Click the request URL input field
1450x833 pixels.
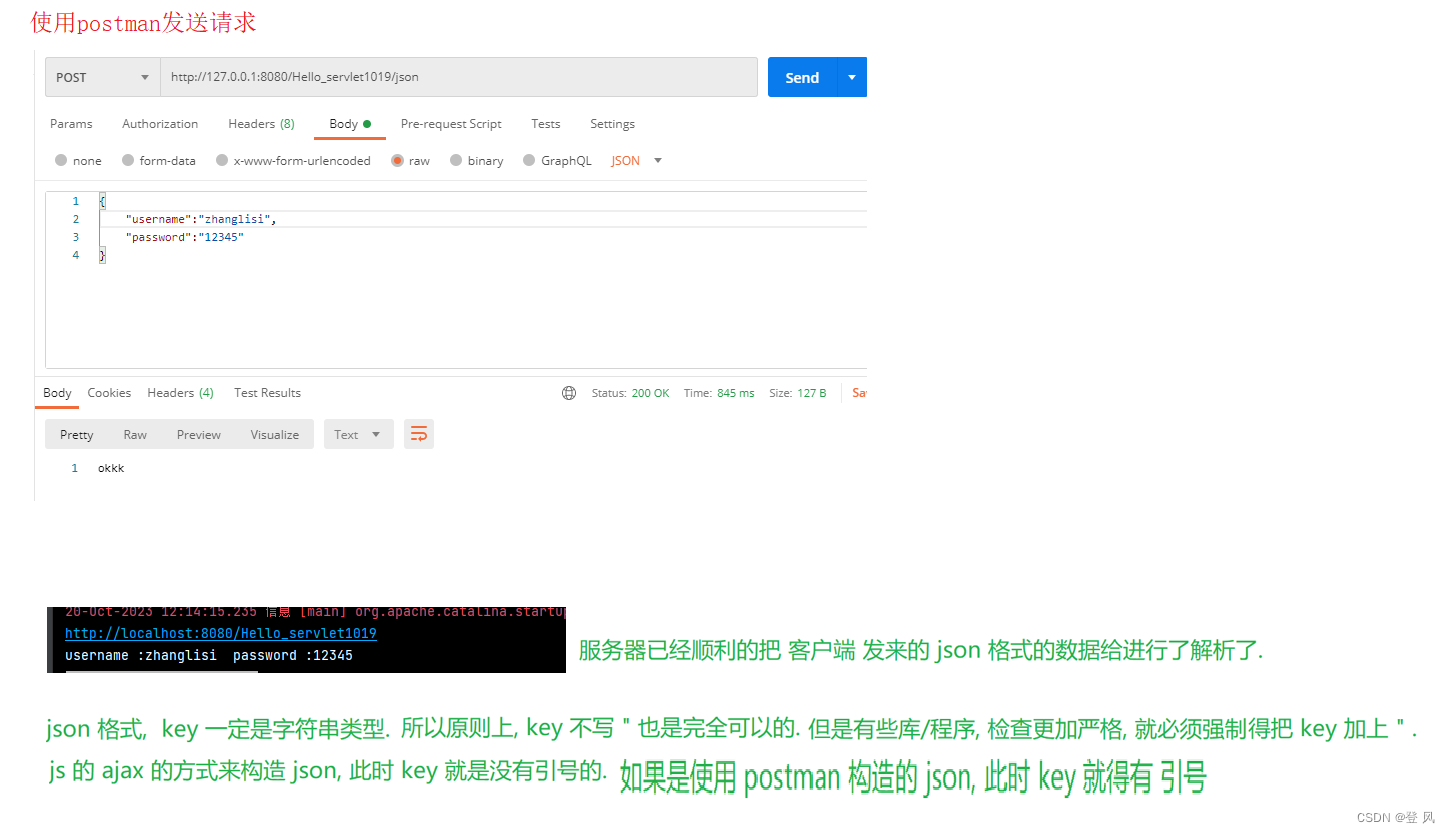(458, 77)
